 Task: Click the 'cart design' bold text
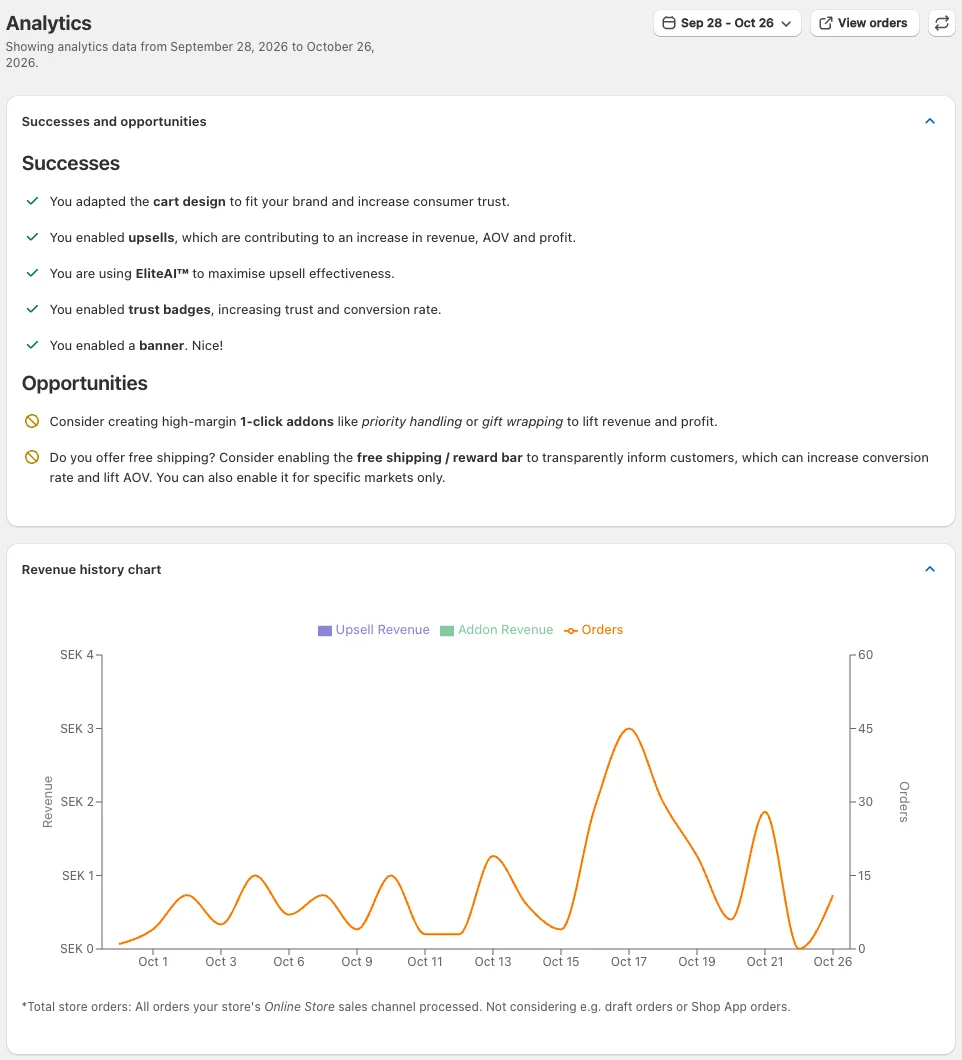point(189,201)
